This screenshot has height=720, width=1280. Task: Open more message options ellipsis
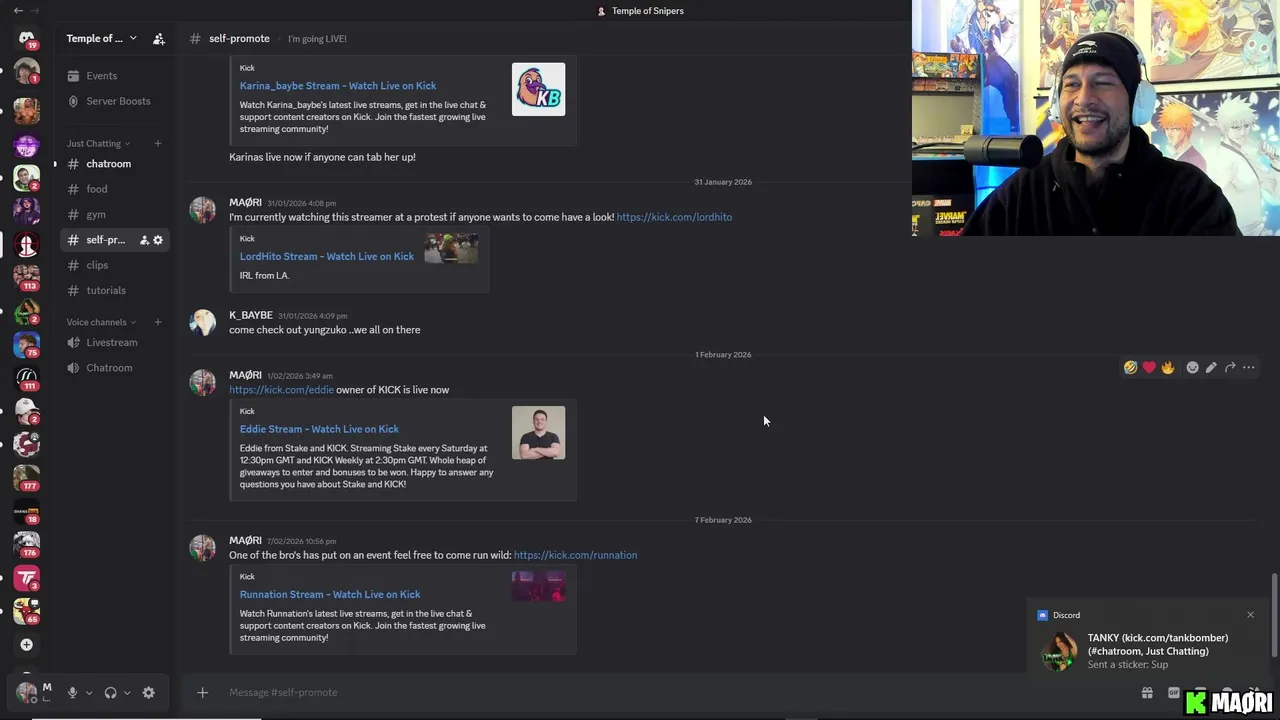pos(1249,367)
